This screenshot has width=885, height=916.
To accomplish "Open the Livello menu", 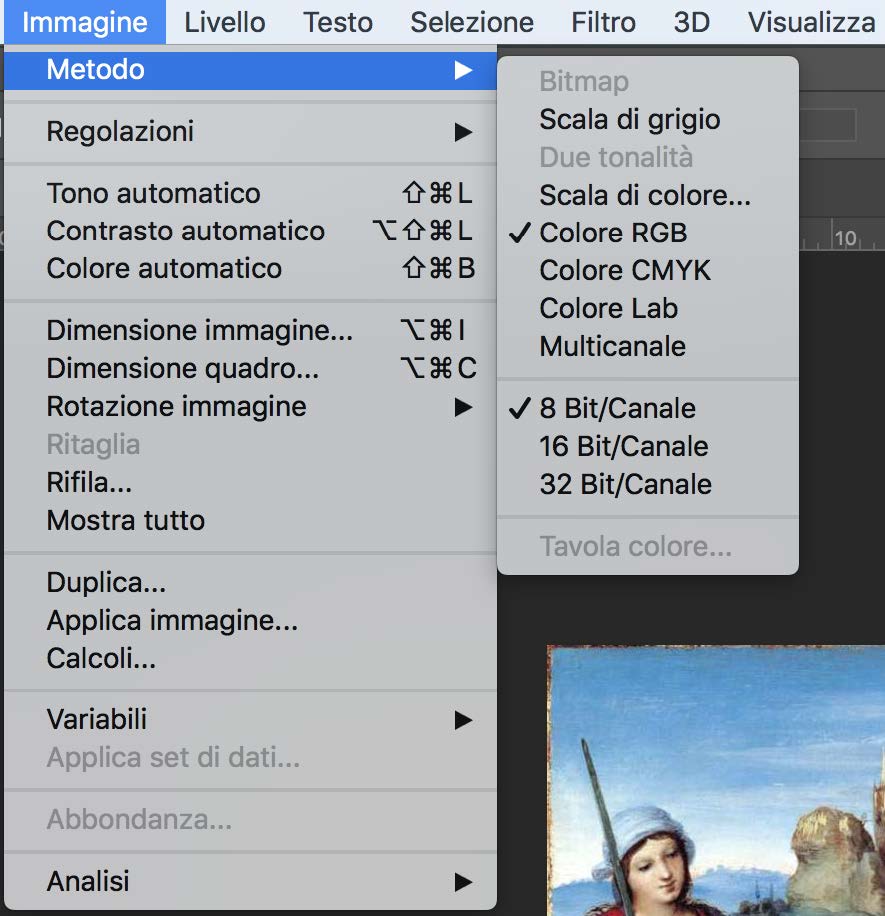I will [225, 22].
